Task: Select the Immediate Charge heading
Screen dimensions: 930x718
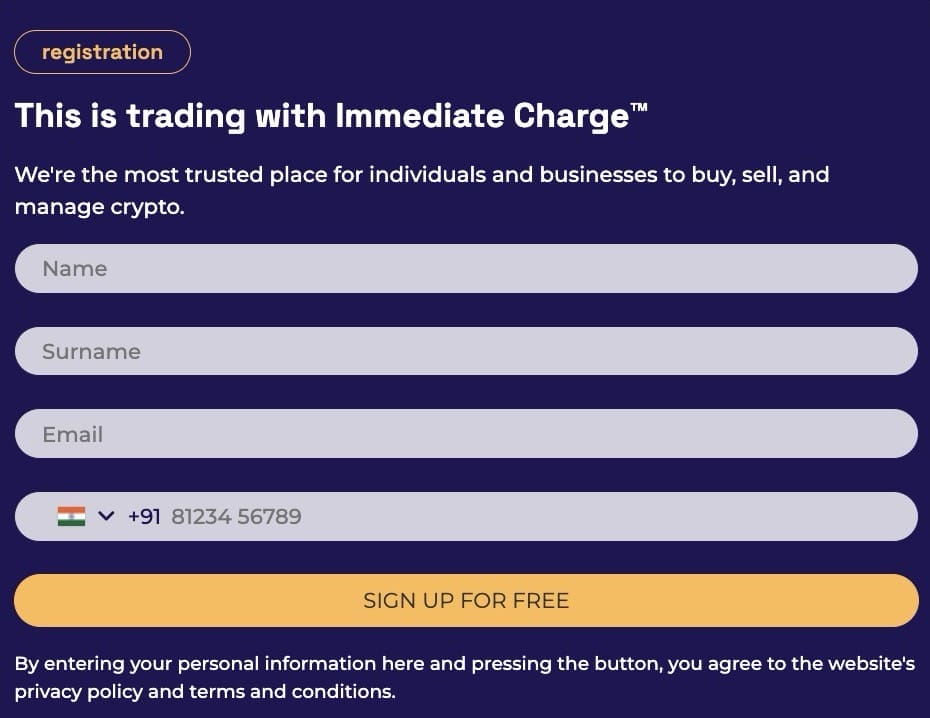Action: [x=330, y=116]
